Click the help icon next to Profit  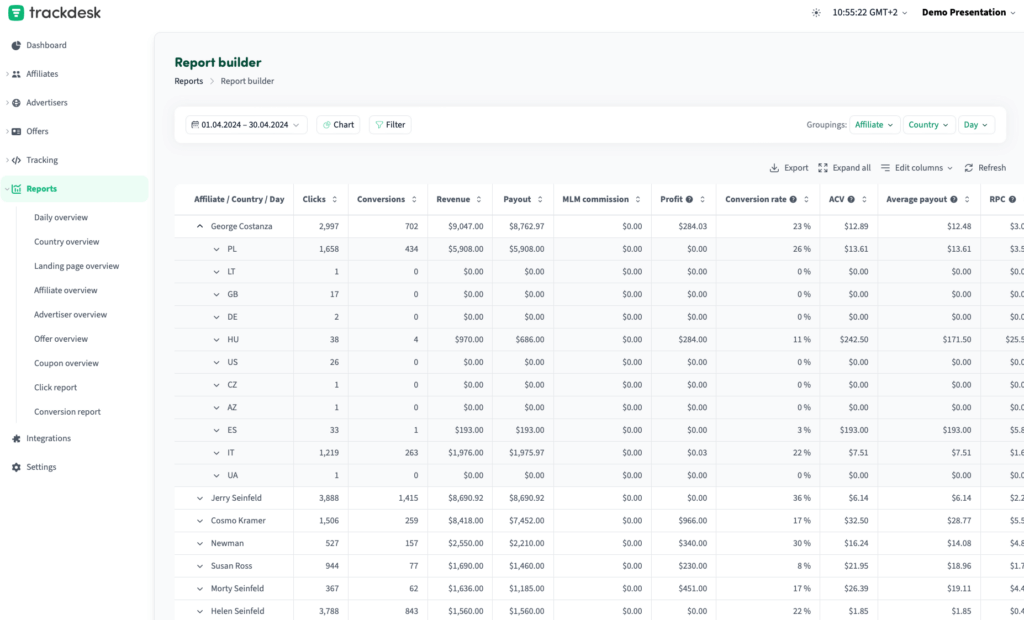point(690,199)
